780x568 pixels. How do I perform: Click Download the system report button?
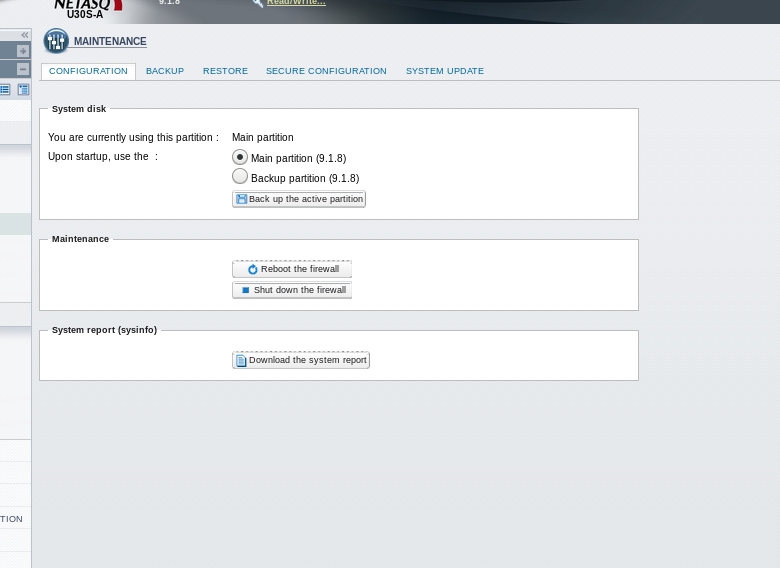pyautogui.click(x=301, y=360)
